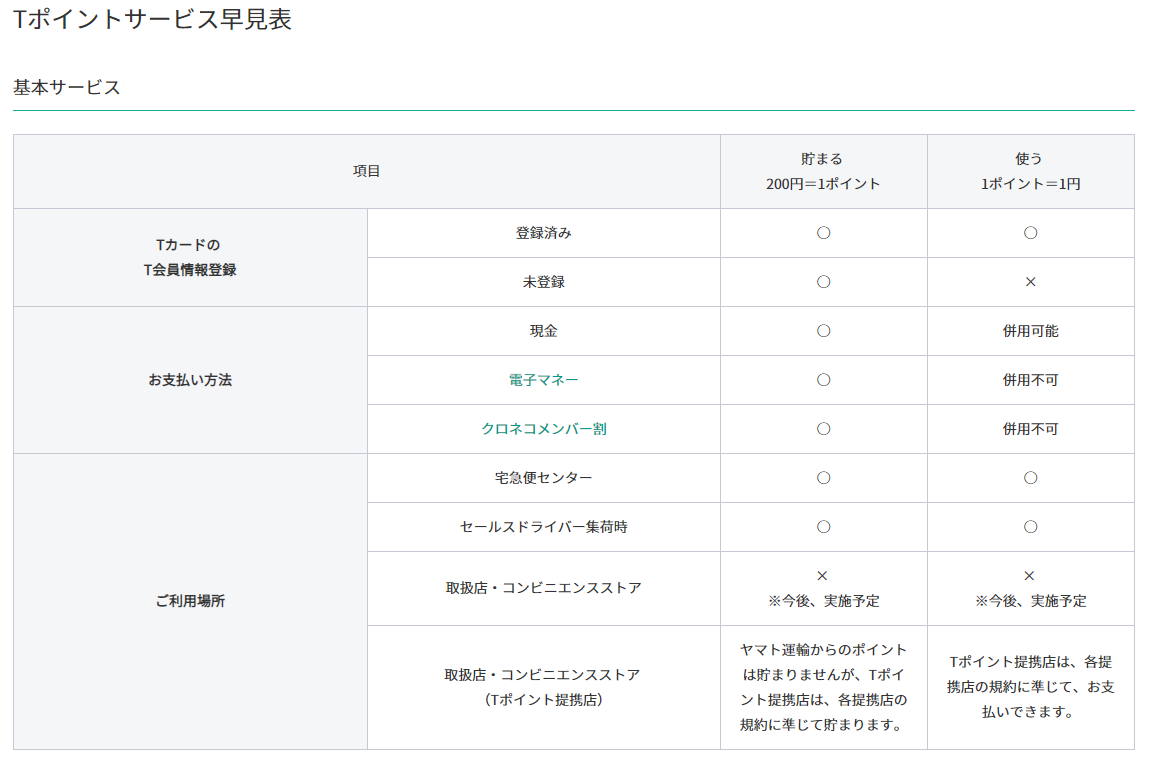Click the 貯まる circle in the 未登録 row
The width and height of the screenshot is (1155, 771).
tap(823, 282)
